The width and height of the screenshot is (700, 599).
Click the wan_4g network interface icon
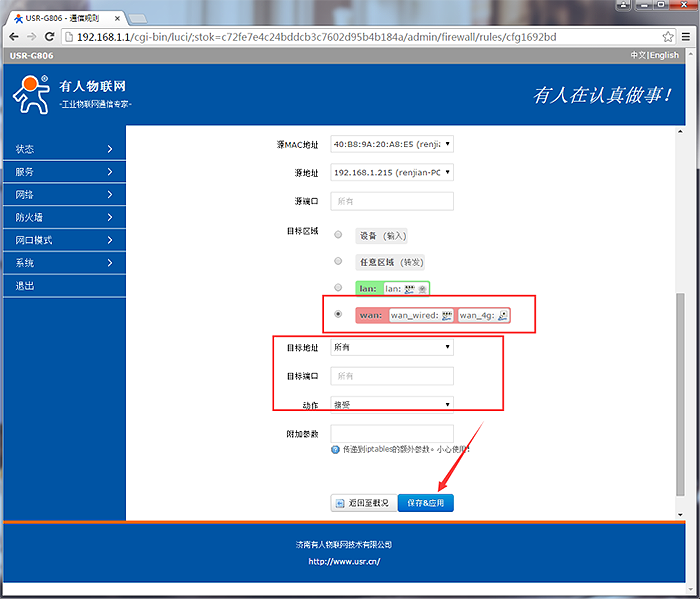pos(502,315)
